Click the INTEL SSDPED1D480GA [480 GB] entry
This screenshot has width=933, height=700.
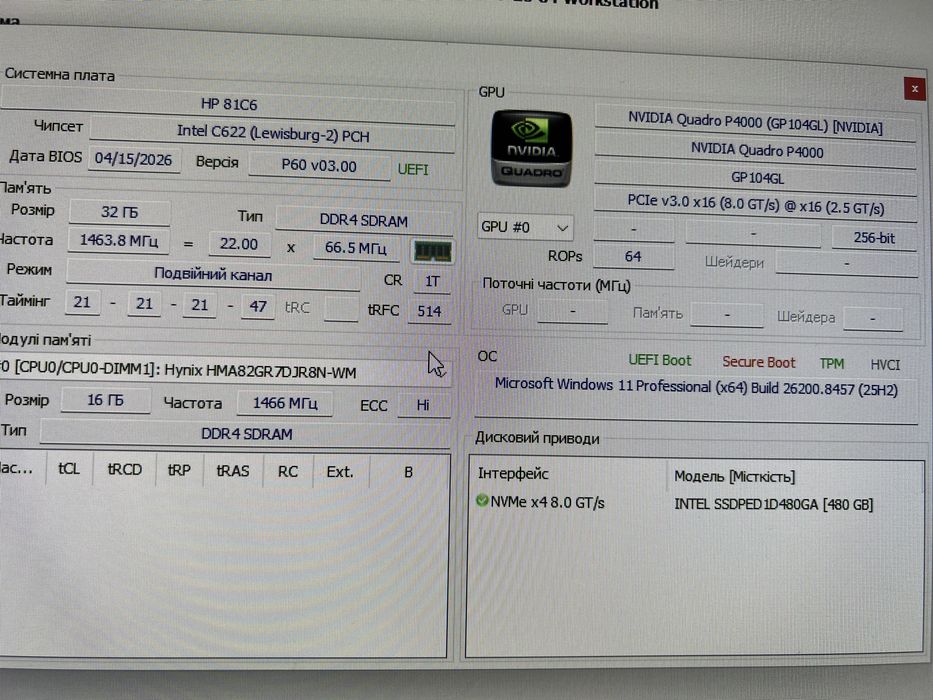(x=774, y=504)
